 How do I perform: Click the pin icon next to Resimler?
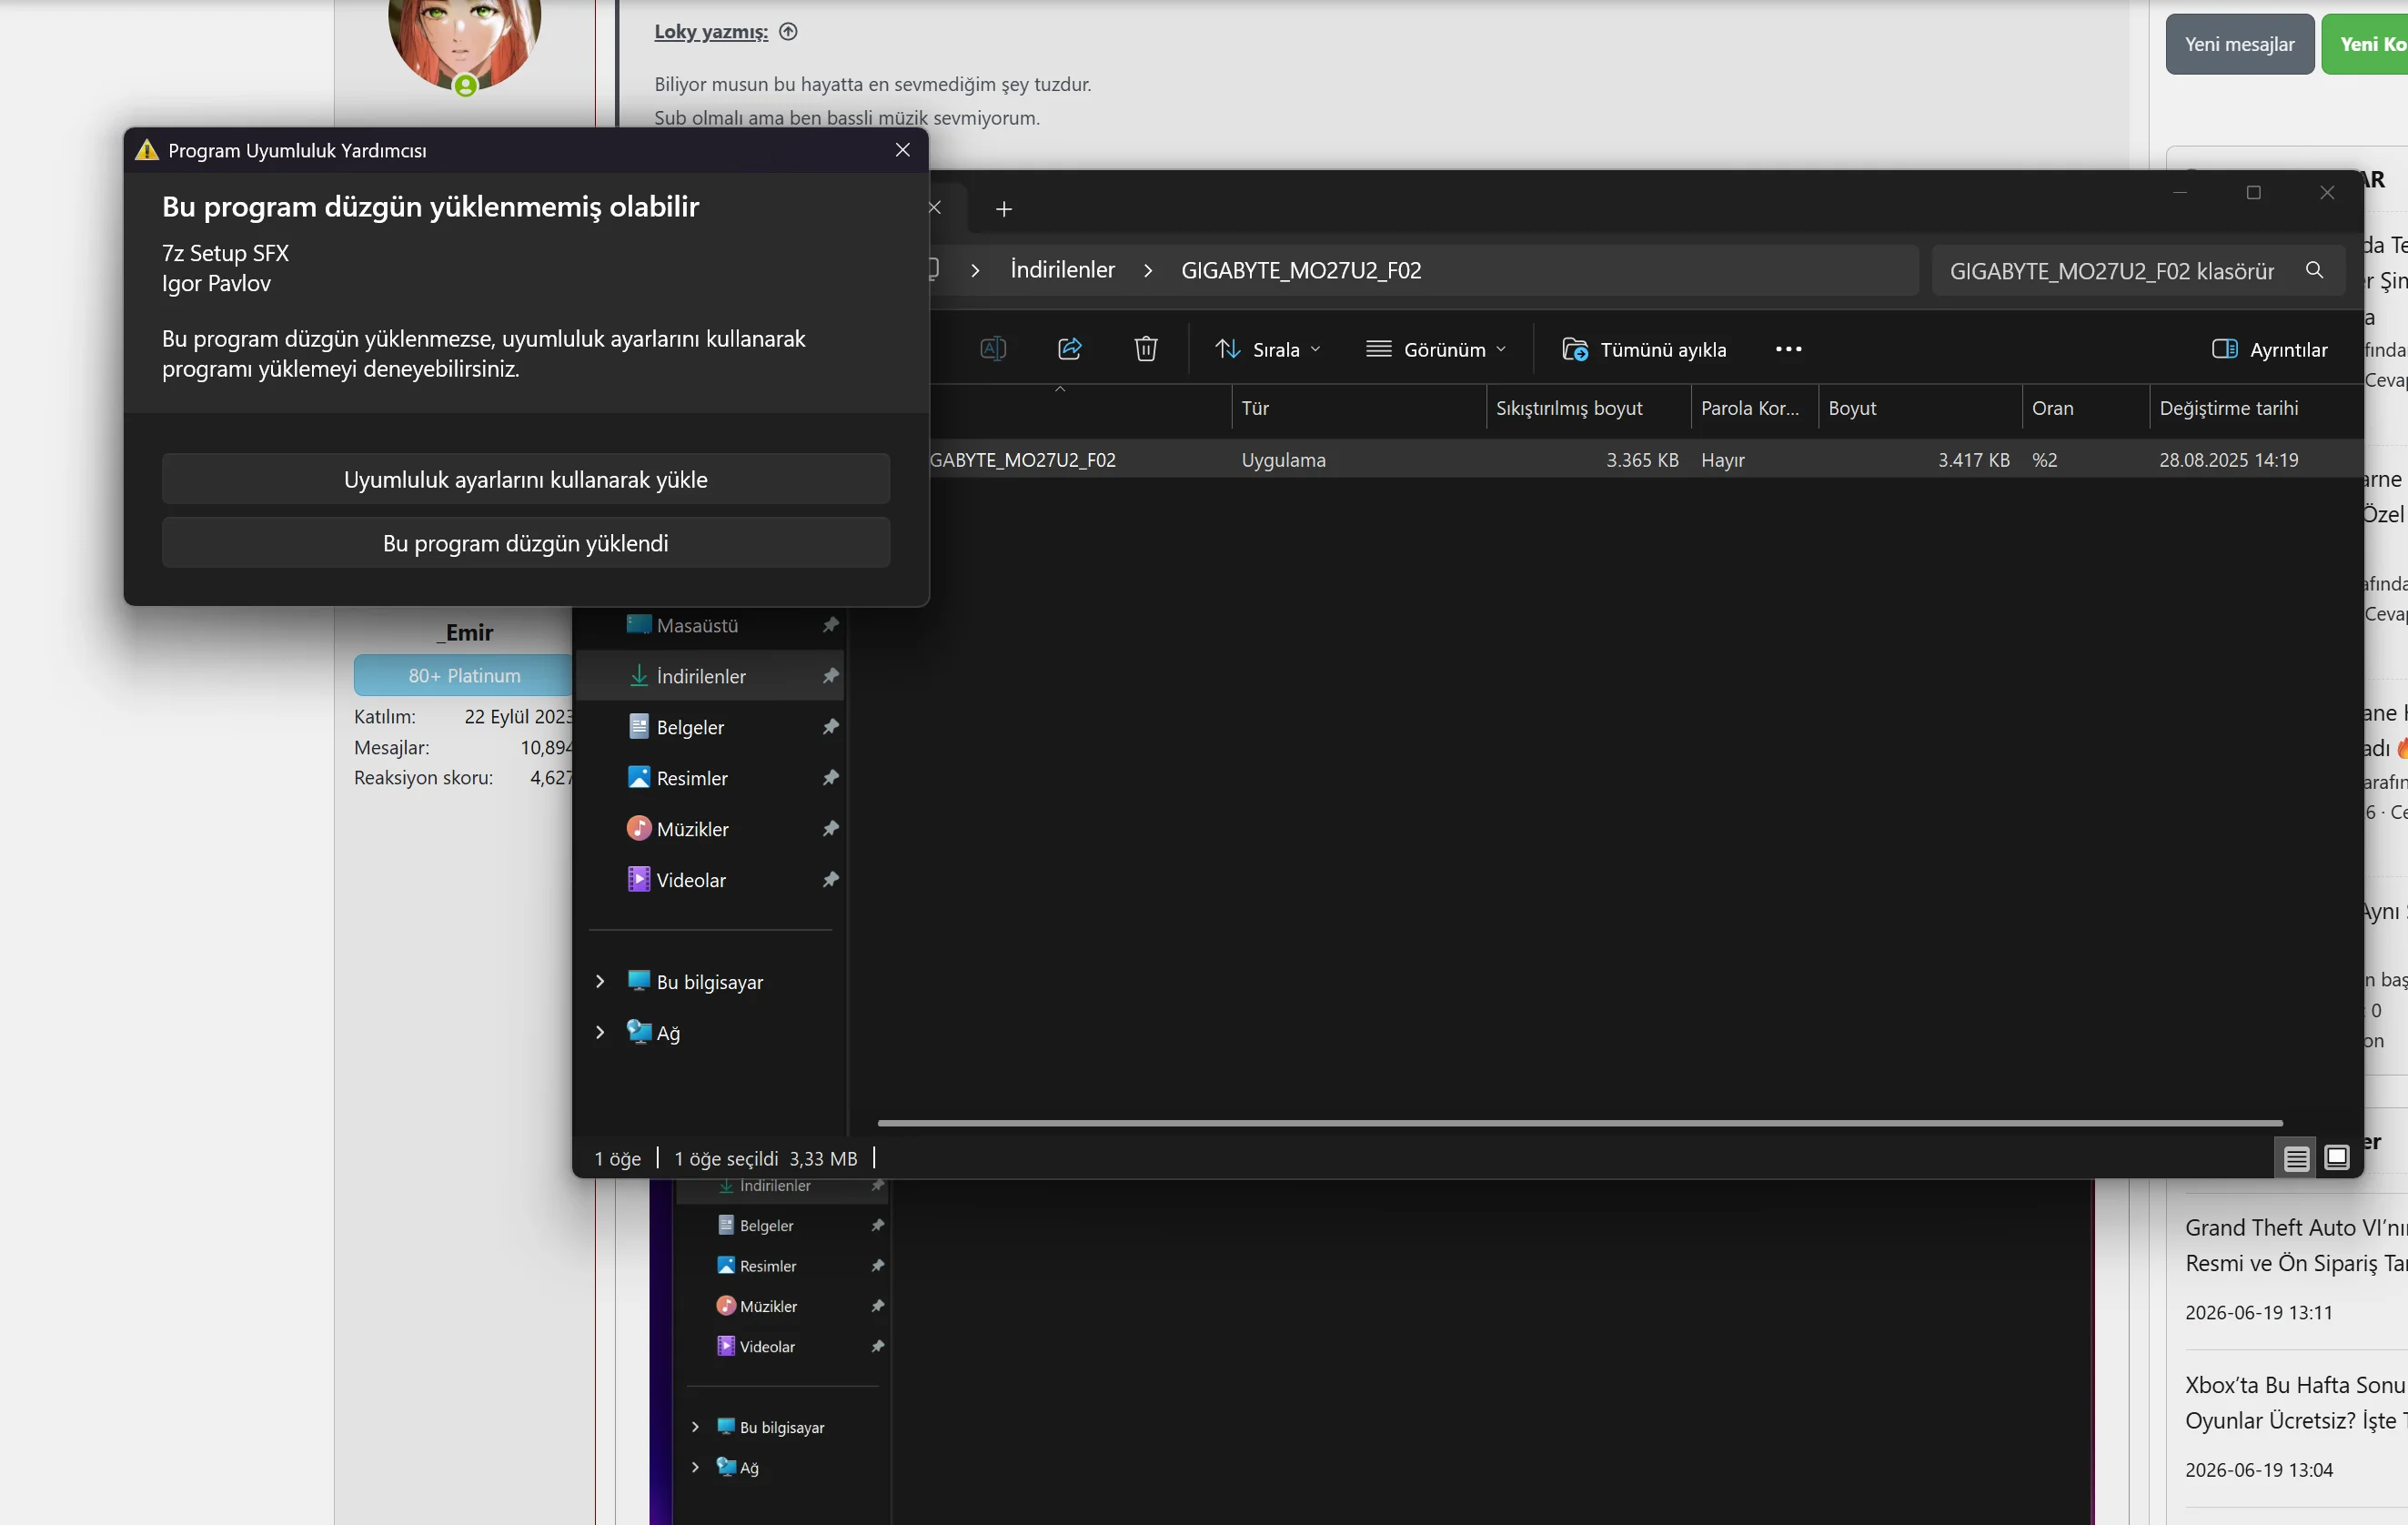point(830,778)
